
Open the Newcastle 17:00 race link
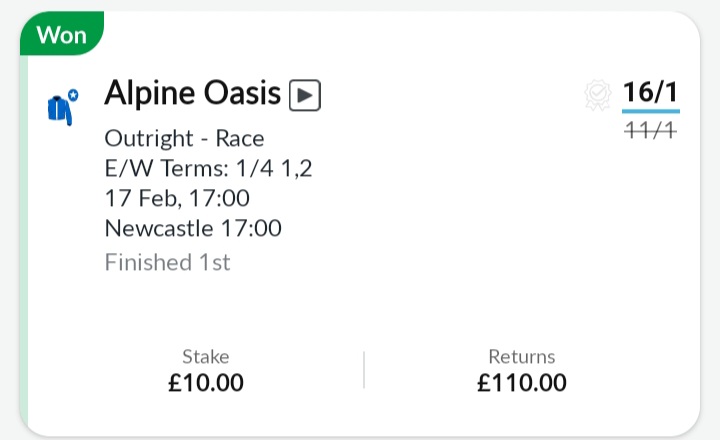[x=193, y=228]
